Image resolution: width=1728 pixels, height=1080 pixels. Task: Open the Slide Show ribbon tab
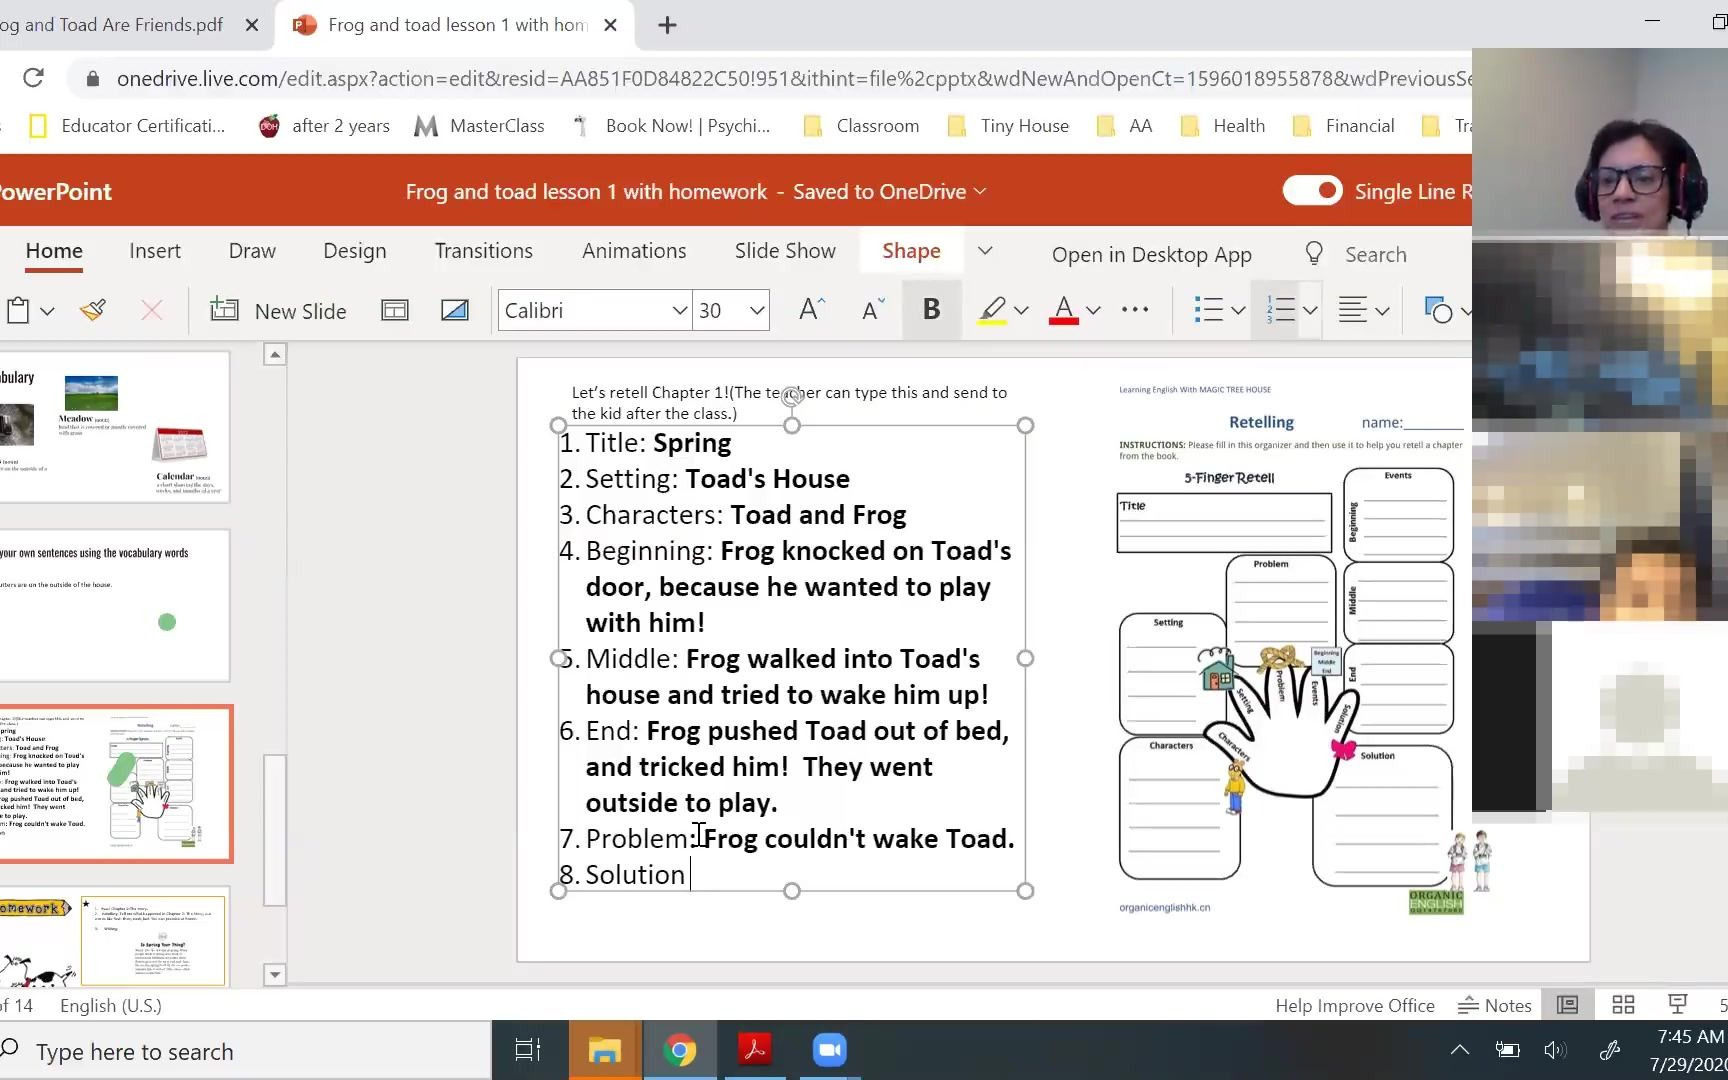coord(785,251)
